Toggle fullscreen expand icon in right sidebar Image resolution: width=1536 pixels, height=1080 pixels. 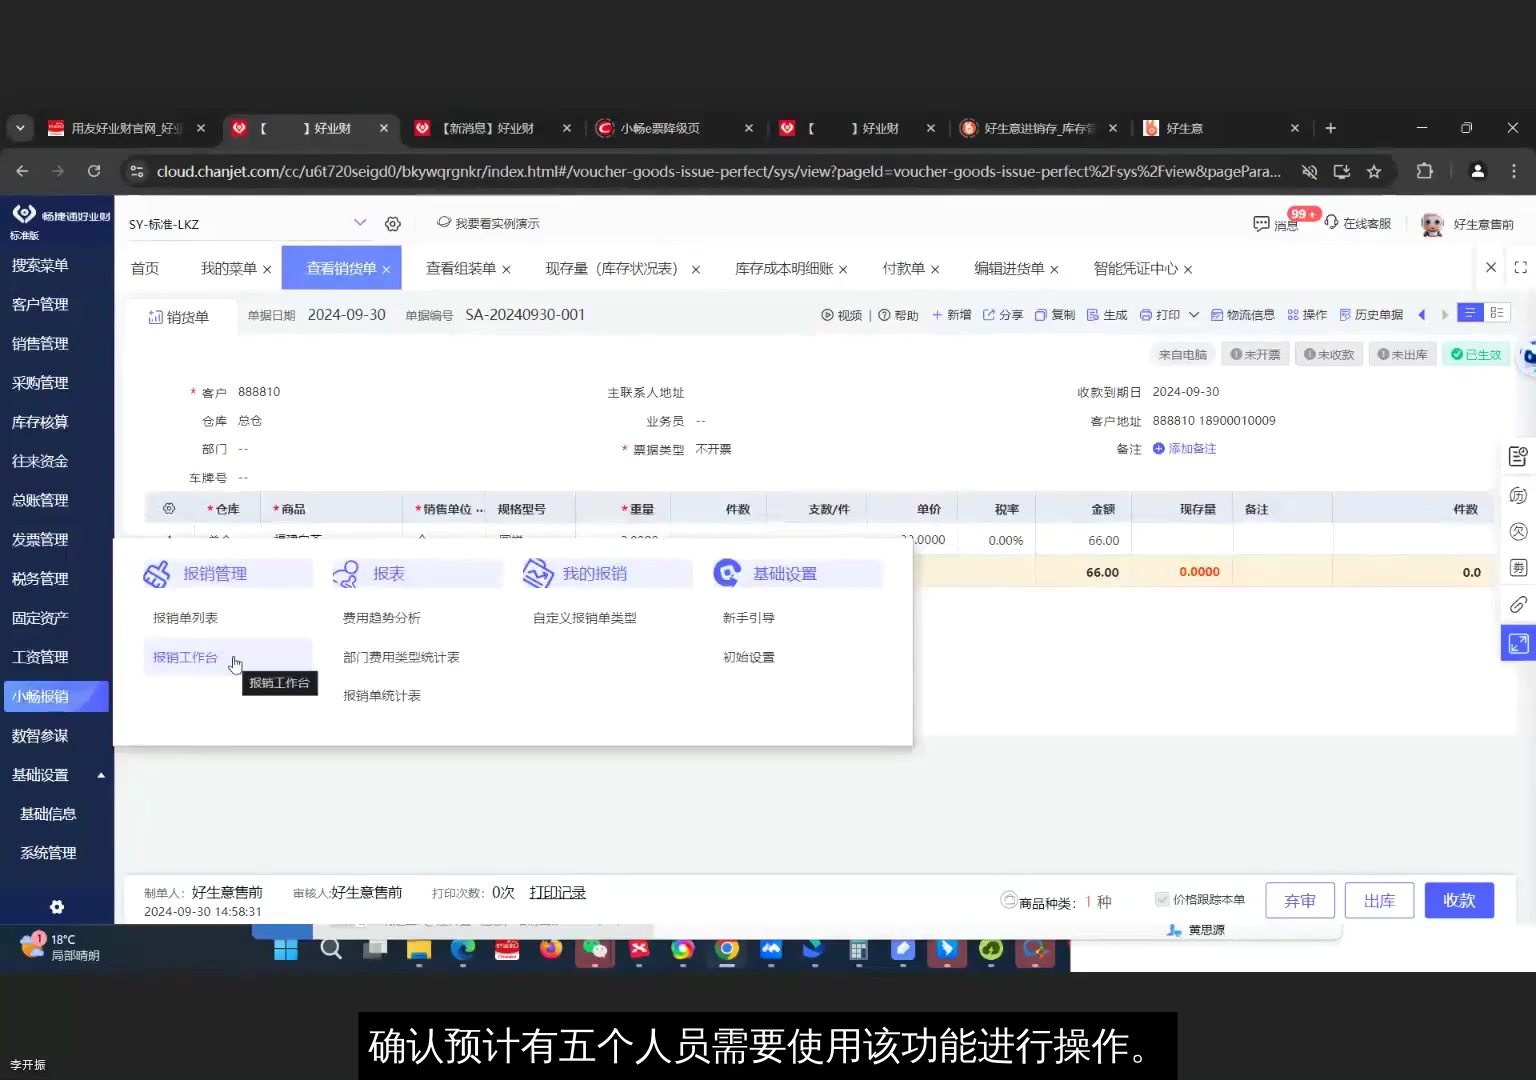(x=1518, y=644)
